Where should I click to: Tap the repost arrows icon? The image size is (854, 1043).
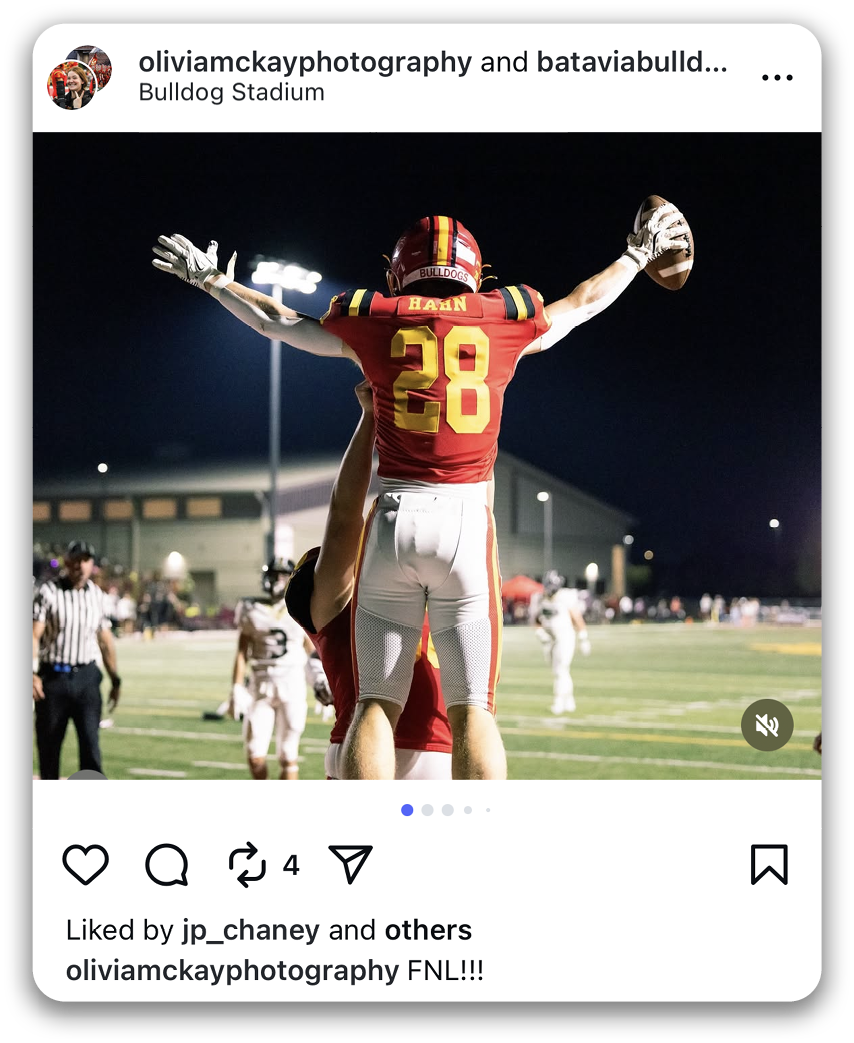(x=247, y=864)
